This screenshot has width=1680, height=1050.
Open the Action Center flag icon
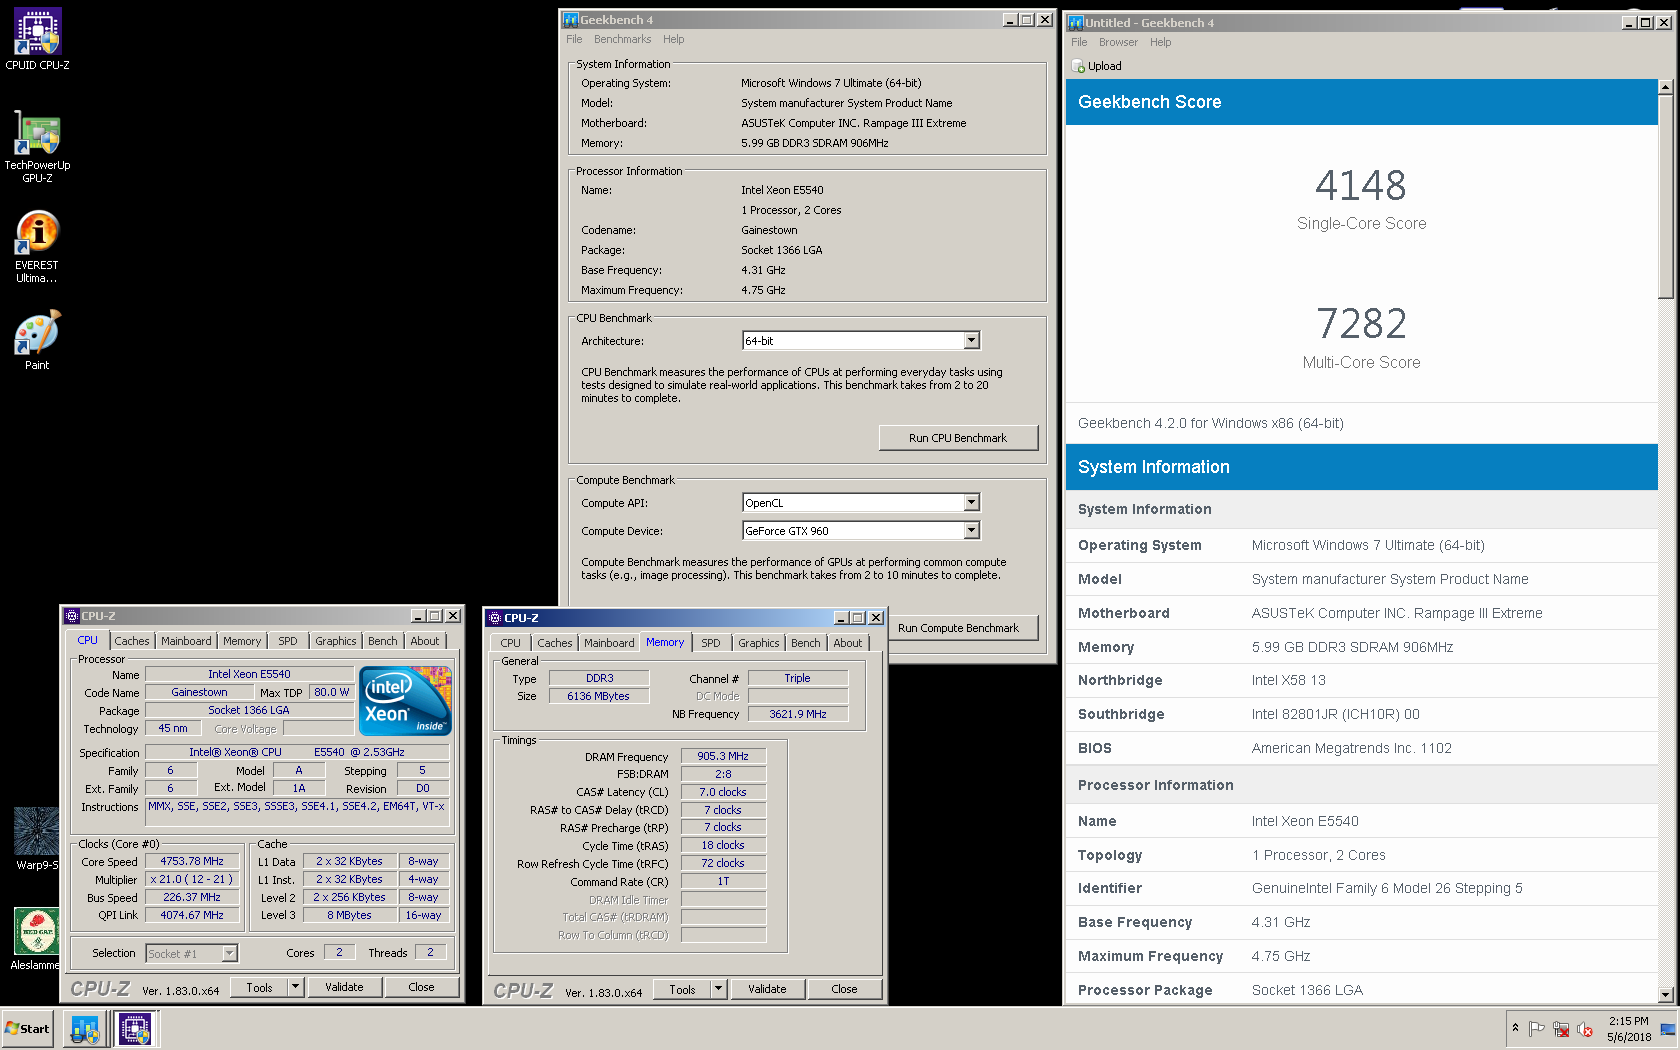tap(1537, 1029)
